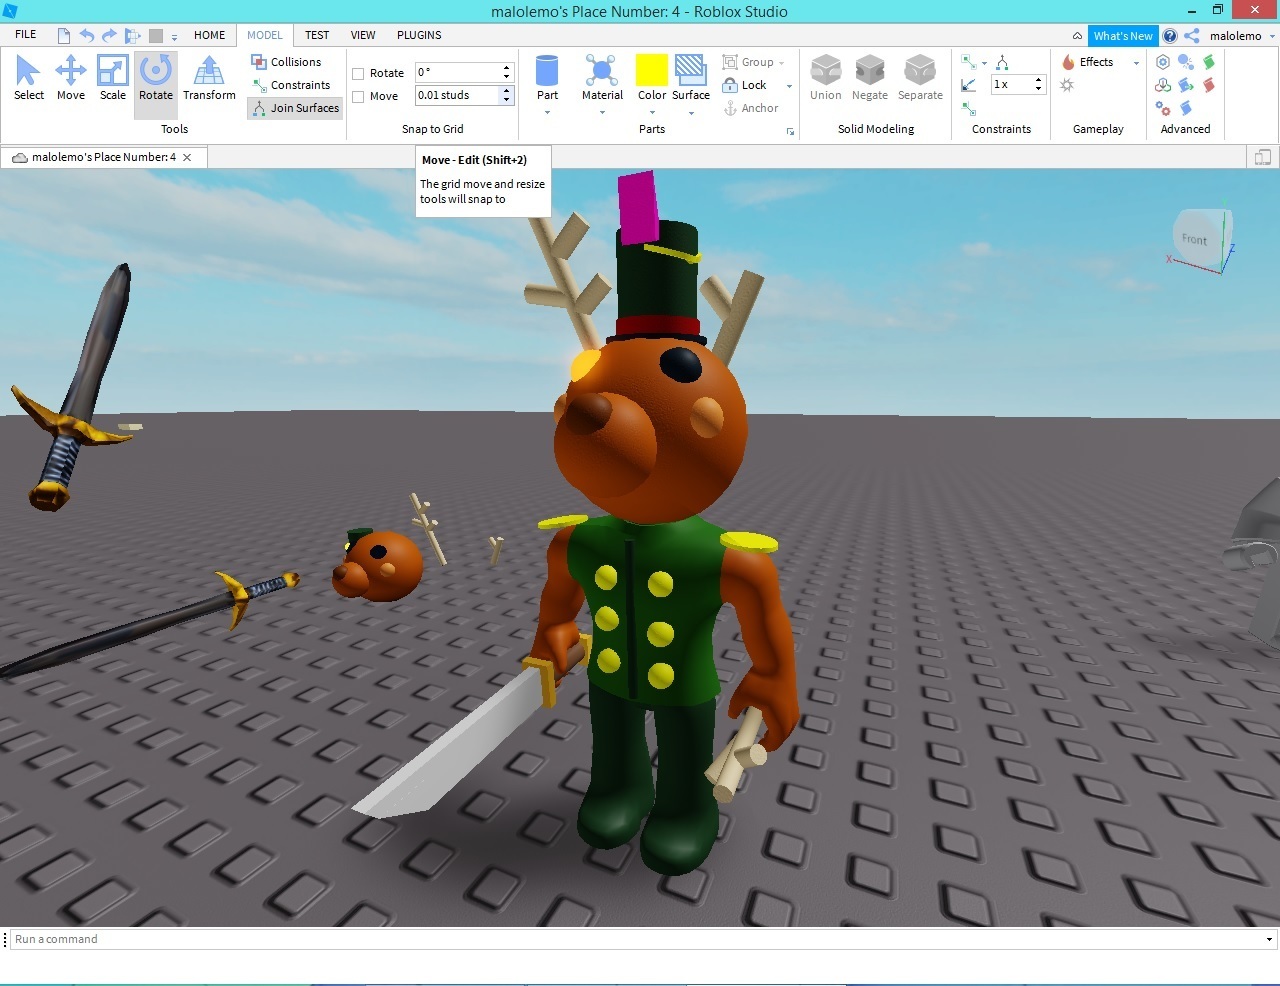The height and width of the screenshot is (986, 1280).
Task: Click the hexagon icon in Advanced group
Action: 1163,62
